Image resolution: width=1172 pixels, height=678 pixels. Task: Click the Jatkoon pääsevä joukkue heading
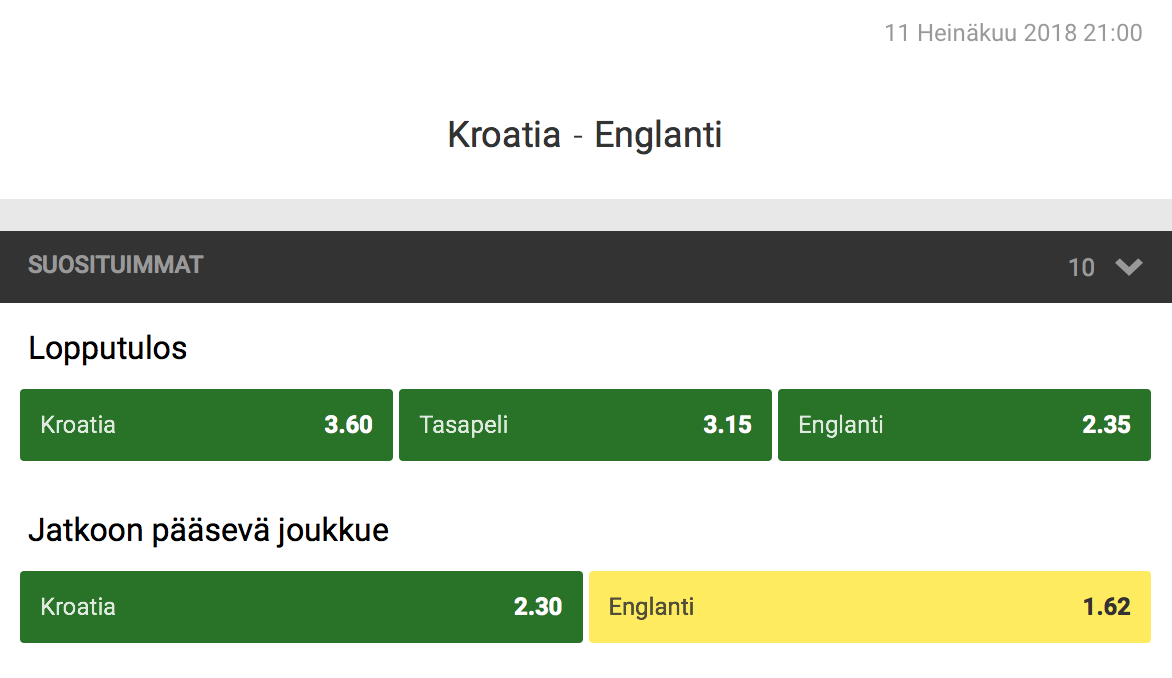point(209,530)
